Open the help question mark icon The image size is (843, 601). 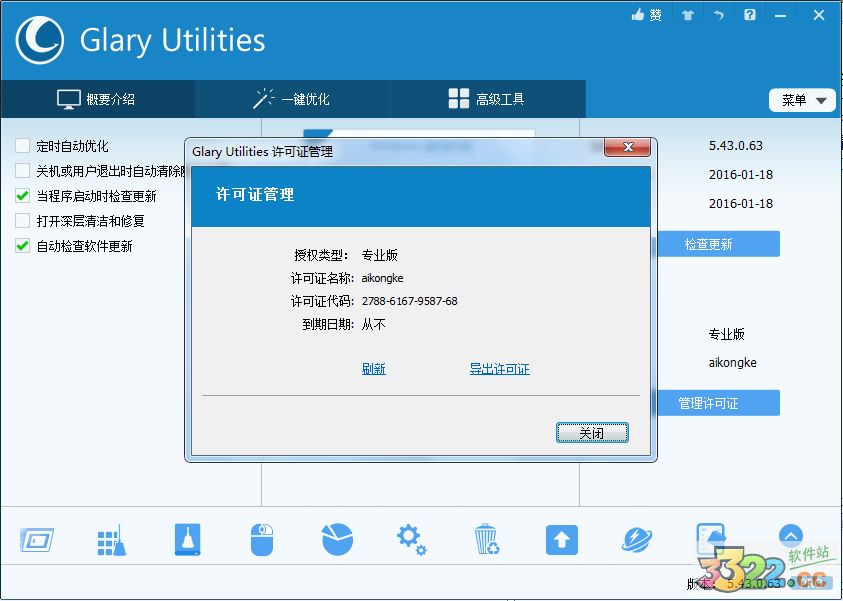coord(750,15)
